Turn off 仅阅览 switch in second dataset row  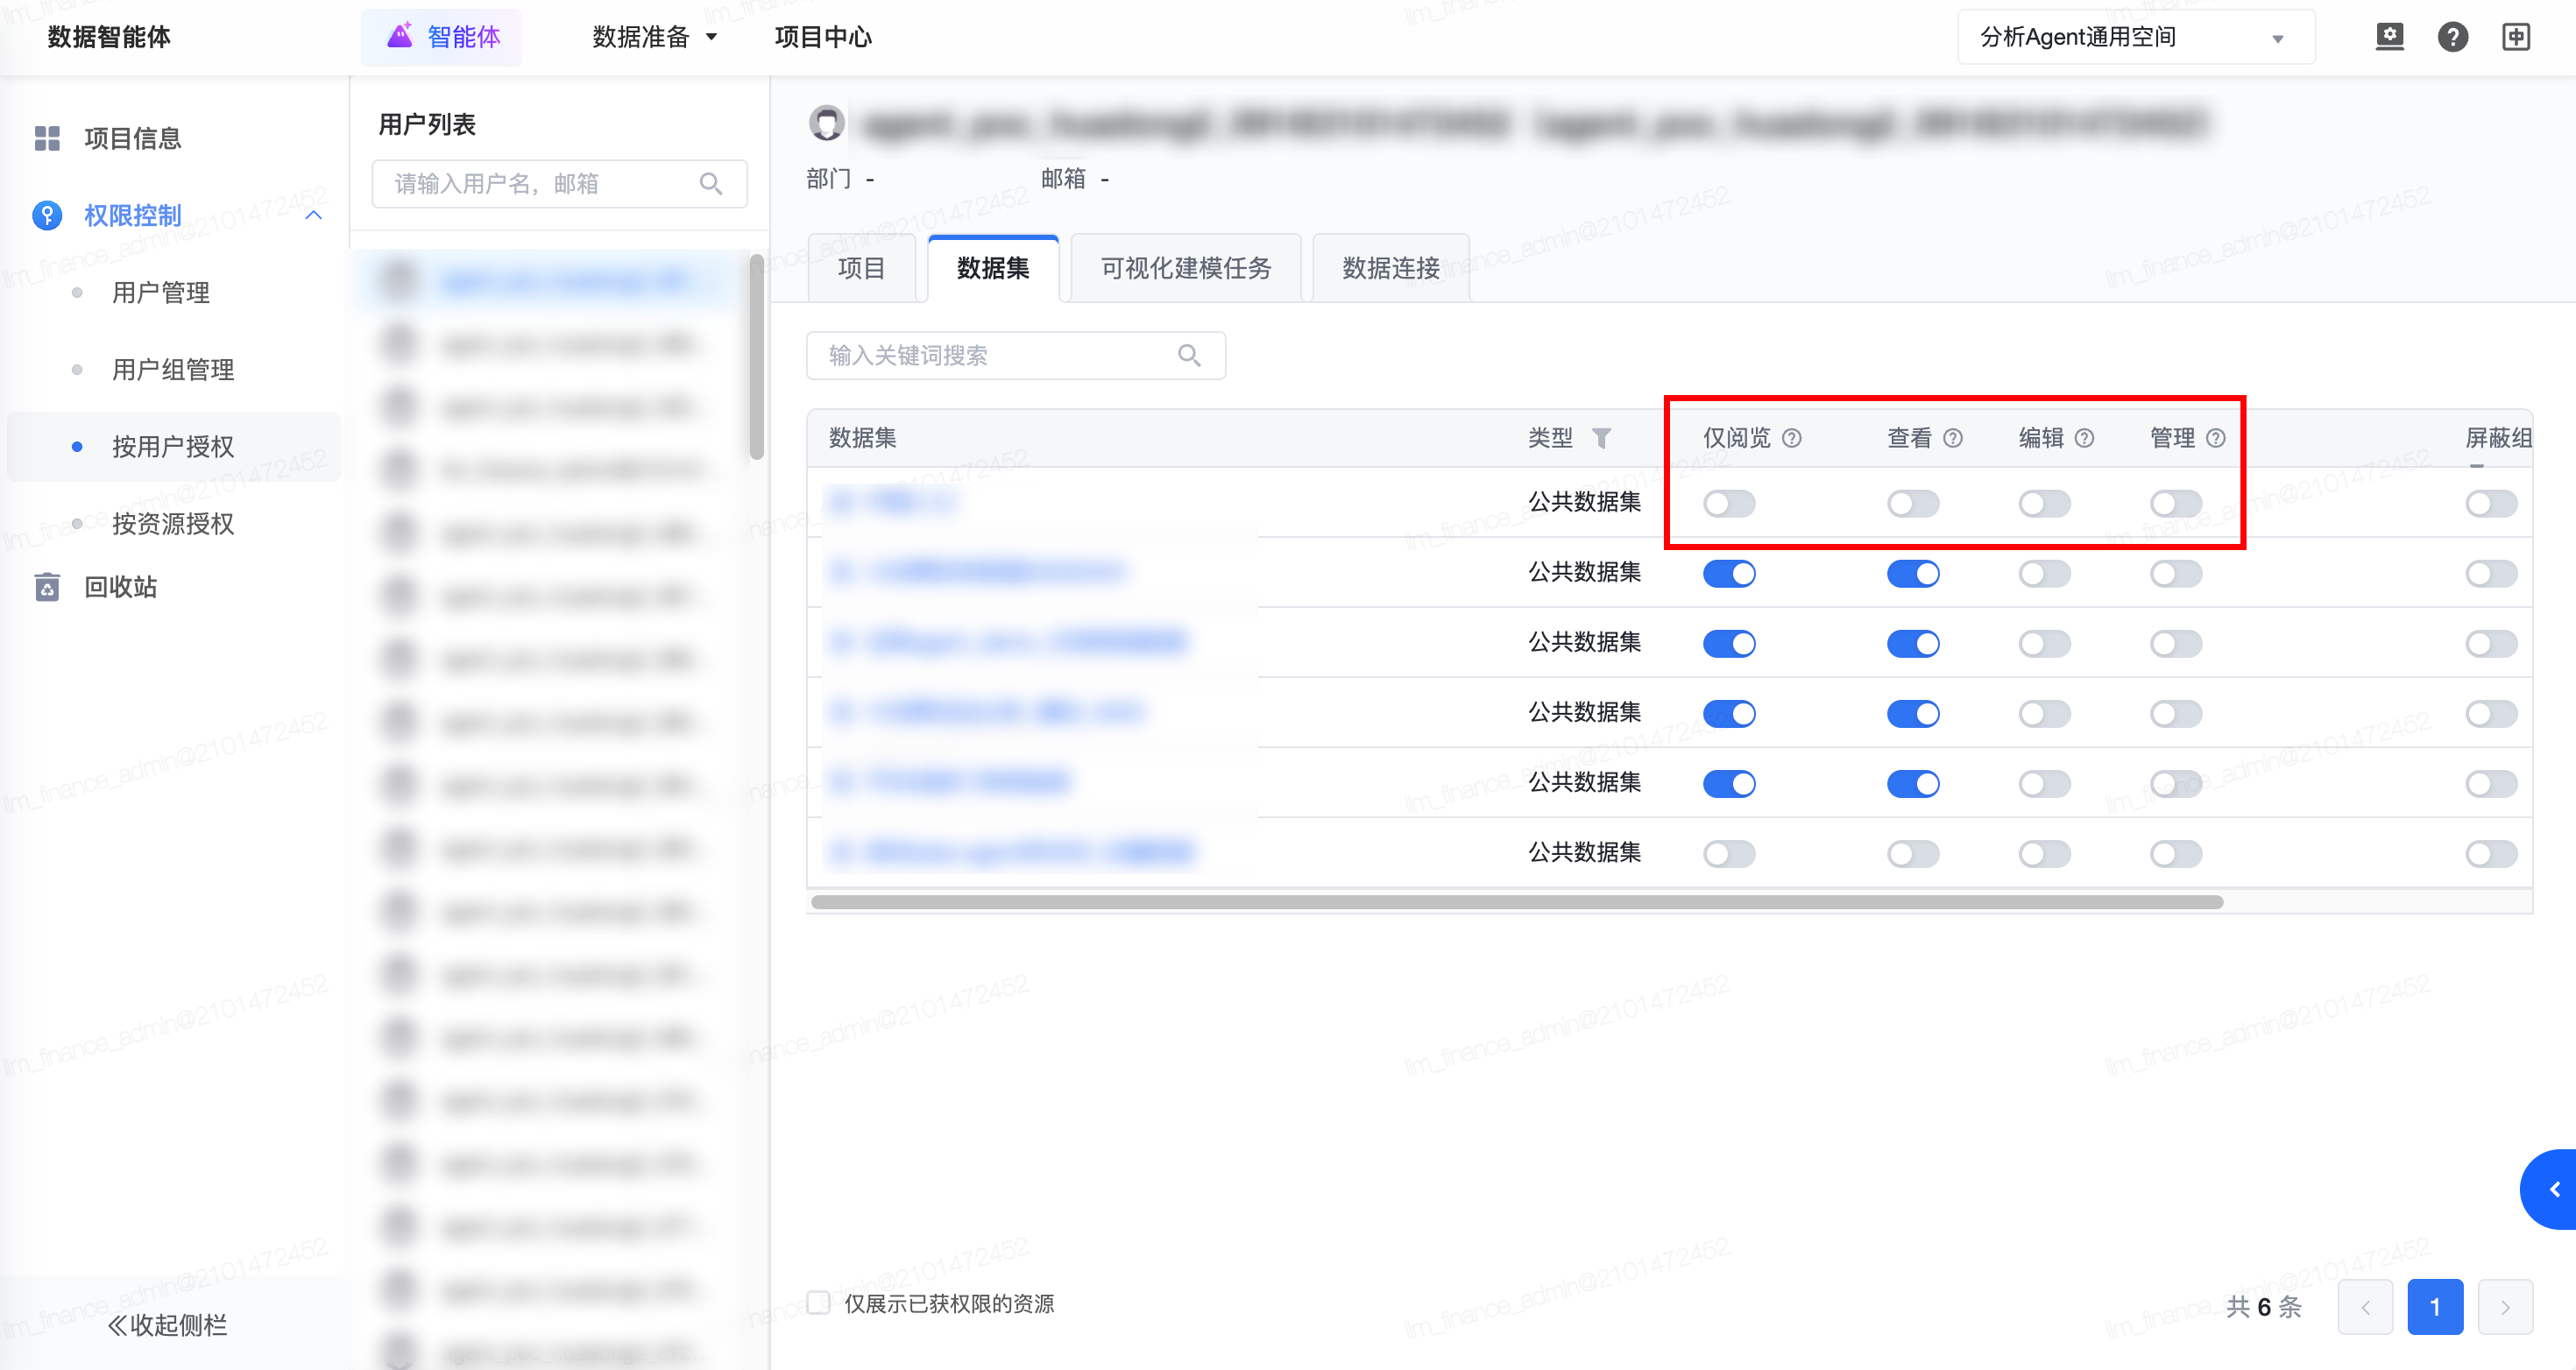coord(1729,573)
